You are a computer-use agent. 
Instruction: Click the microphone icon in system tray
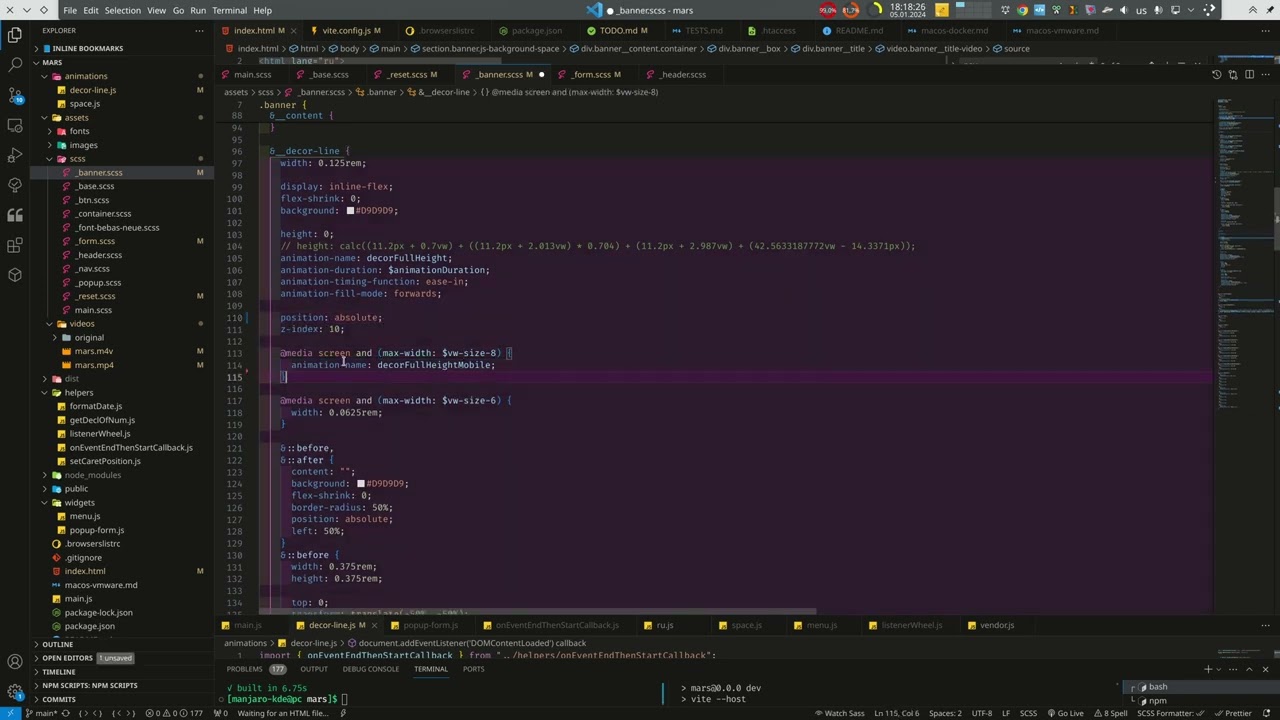(1158, 10)
